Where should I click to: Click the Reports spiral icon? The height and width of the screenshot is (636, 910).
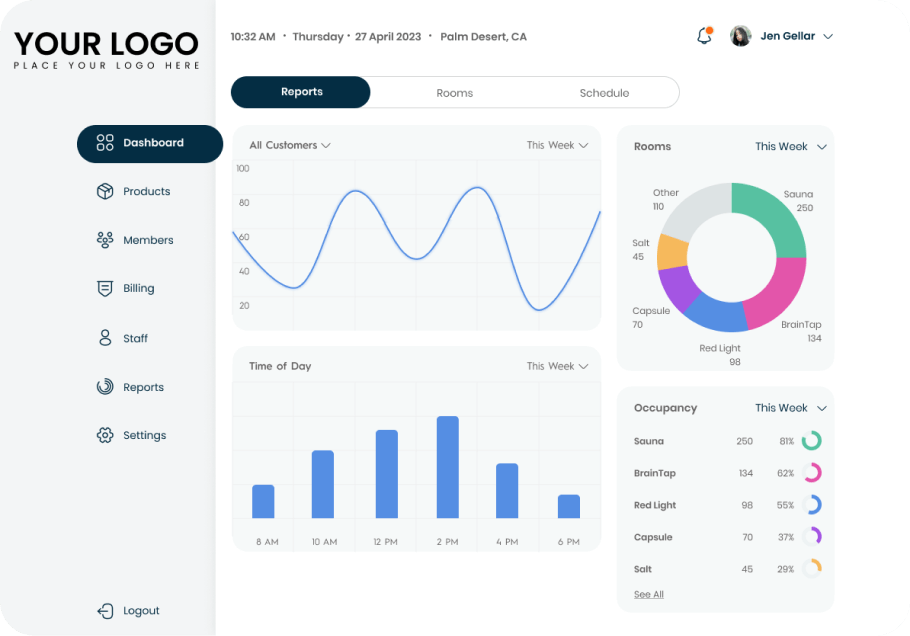click(105, 386)
